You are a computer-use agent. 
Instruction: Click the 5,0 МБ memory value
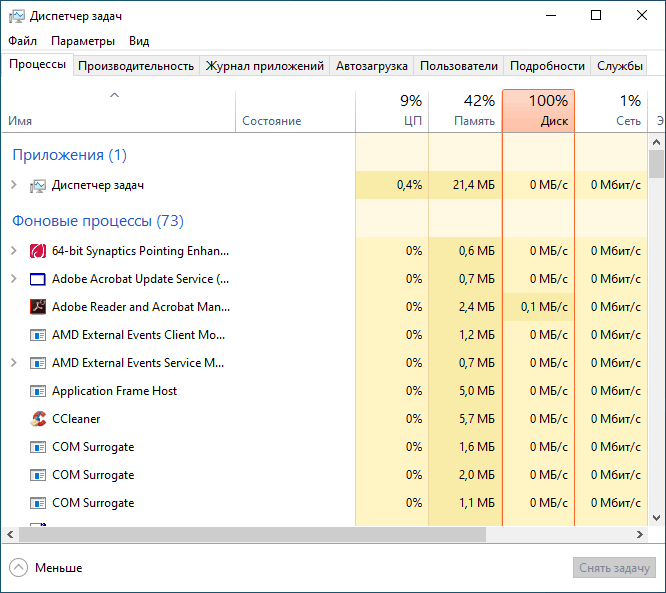[x=477, y=391]
